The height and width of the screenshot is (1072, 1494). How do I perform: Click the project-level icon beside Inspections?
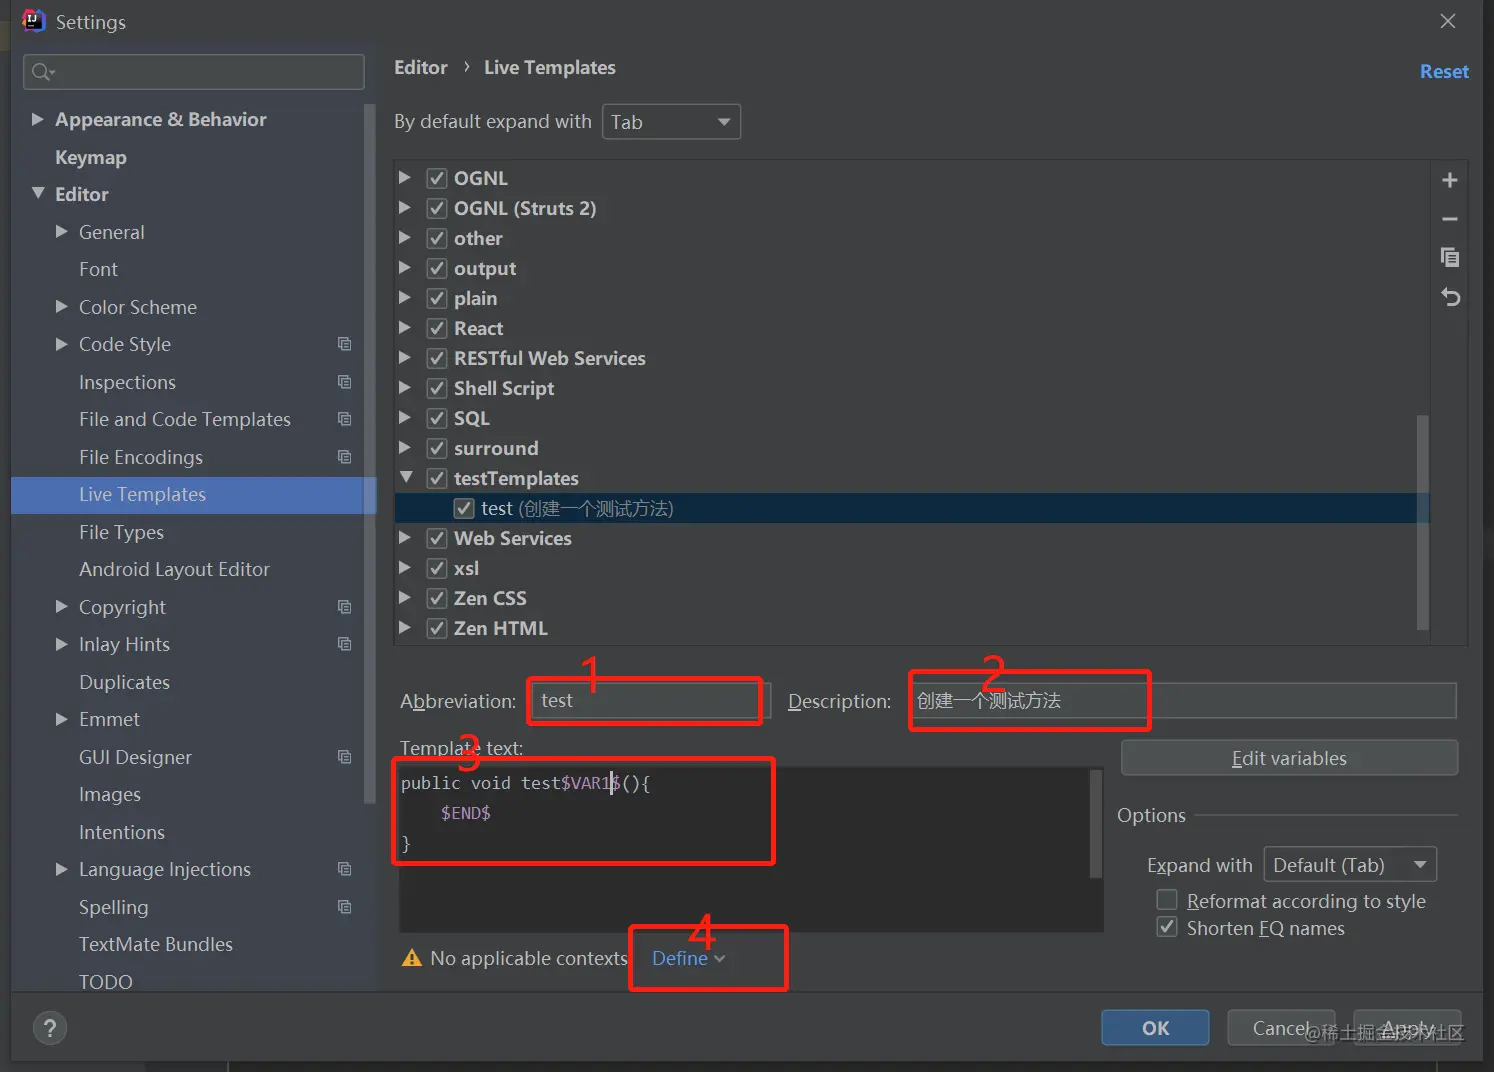344,382
